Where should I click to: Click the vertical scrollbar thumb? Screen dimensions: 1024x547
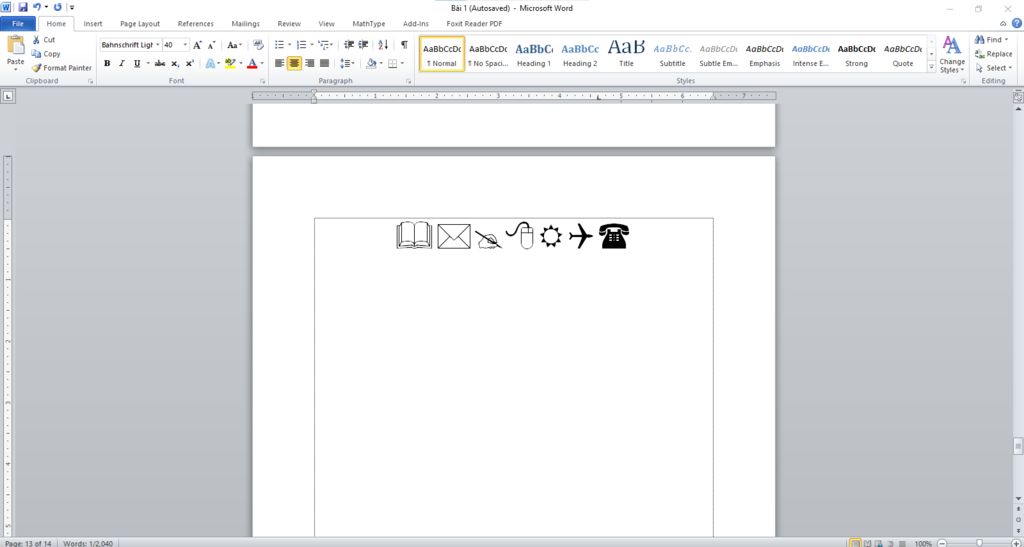tap(1017, 446)
